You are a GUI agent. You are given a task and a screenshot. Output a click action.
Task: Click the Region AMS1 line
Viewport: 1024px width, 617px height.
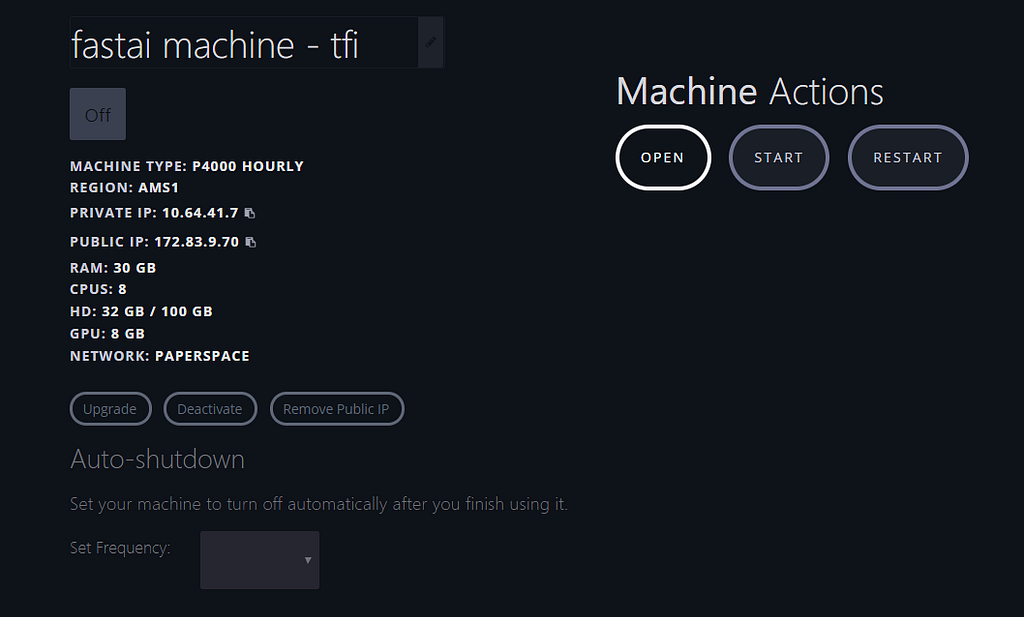point(124,187)
